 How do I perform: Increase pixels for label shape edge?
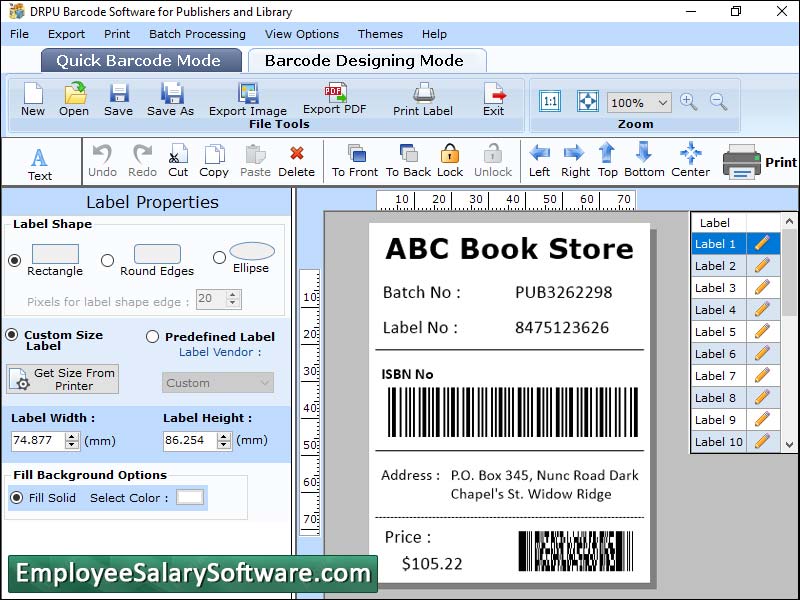click(x=234, y=294)
